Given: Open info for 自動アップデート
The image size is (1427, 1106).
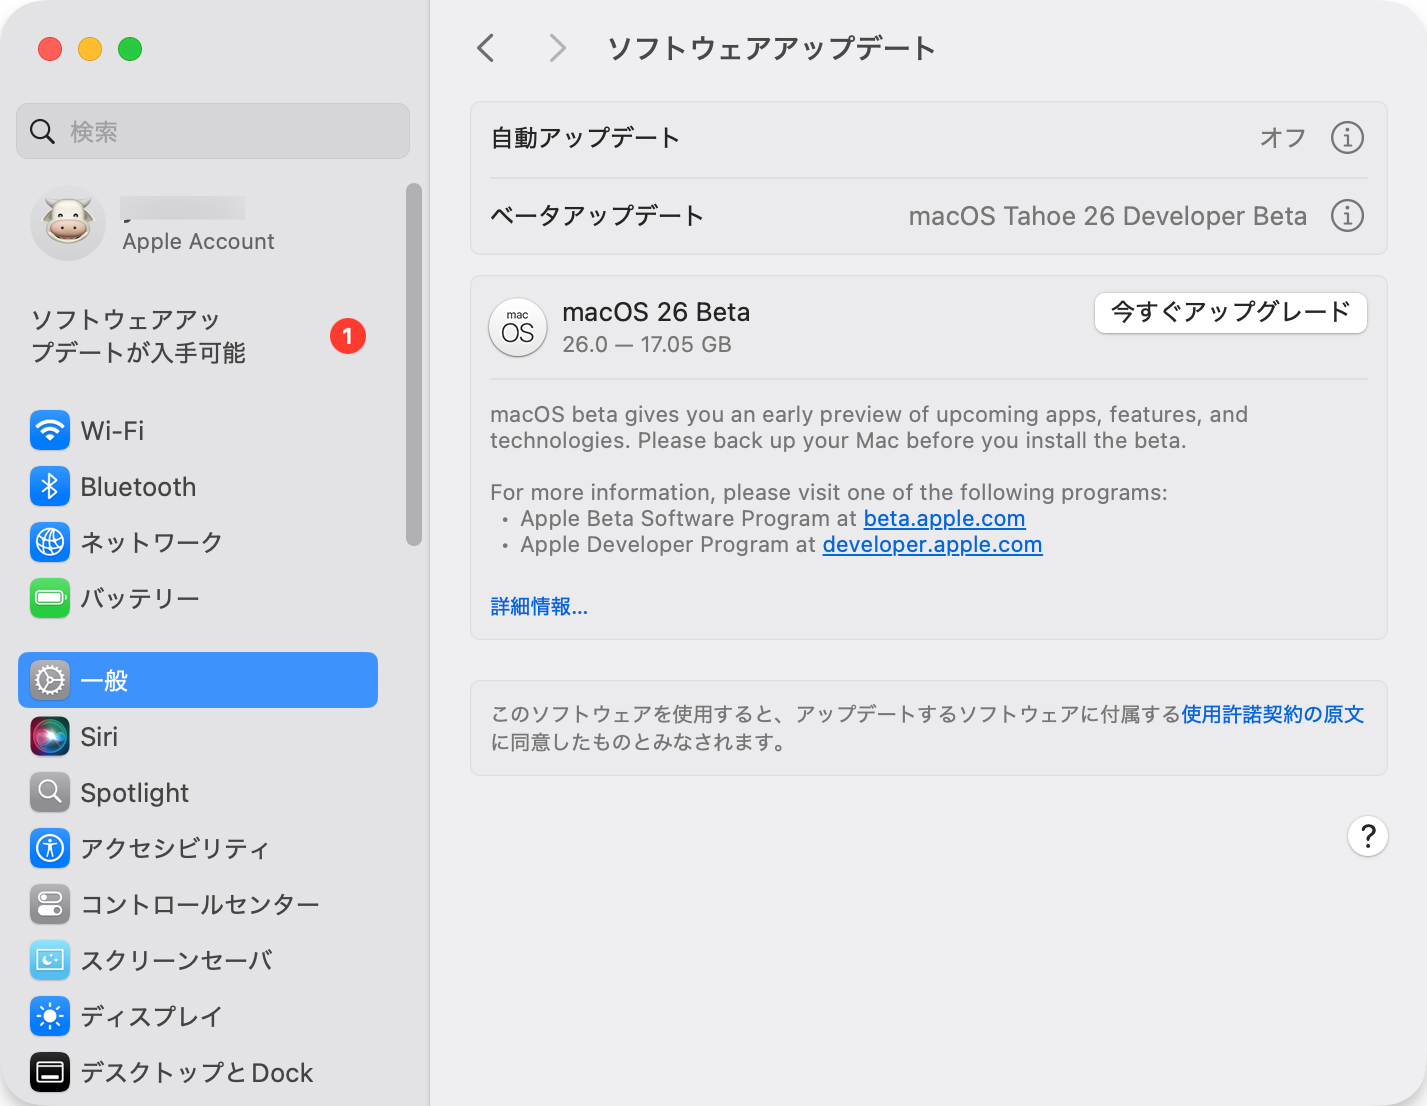Looking at the screenshot, I should 1347,137.
